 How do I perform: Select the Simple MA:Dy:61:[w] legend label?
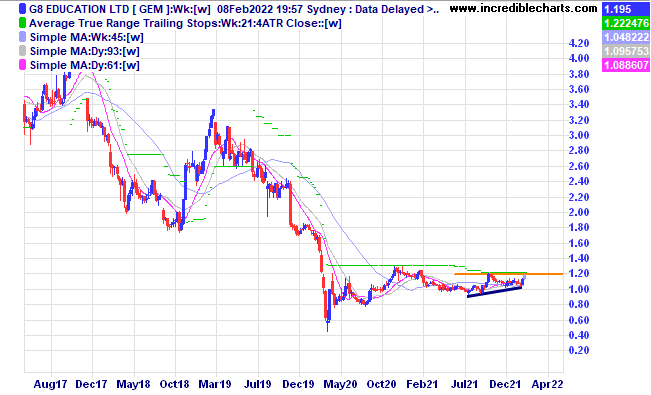(85, 65)
